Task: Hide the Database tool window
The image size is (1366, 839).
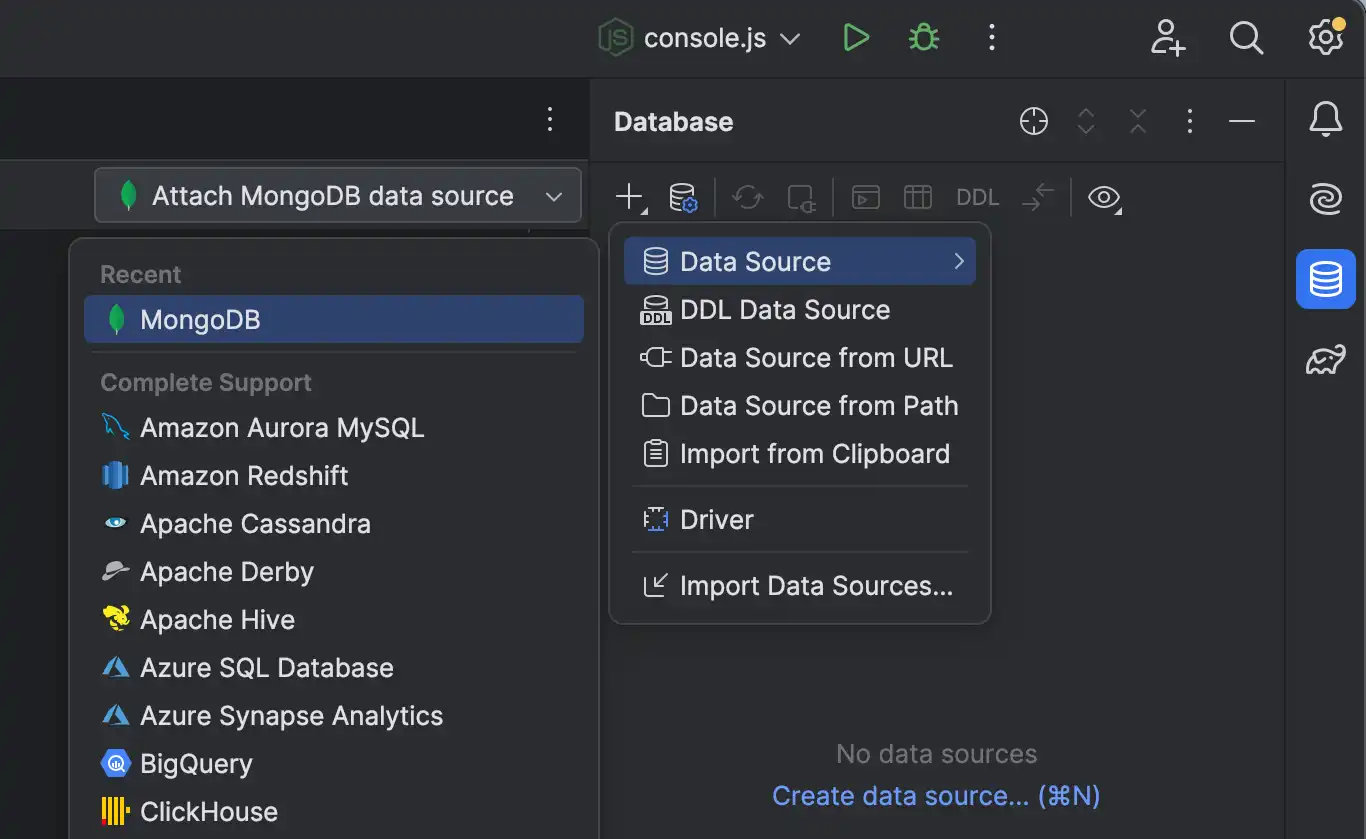Action: (1242, 121)
